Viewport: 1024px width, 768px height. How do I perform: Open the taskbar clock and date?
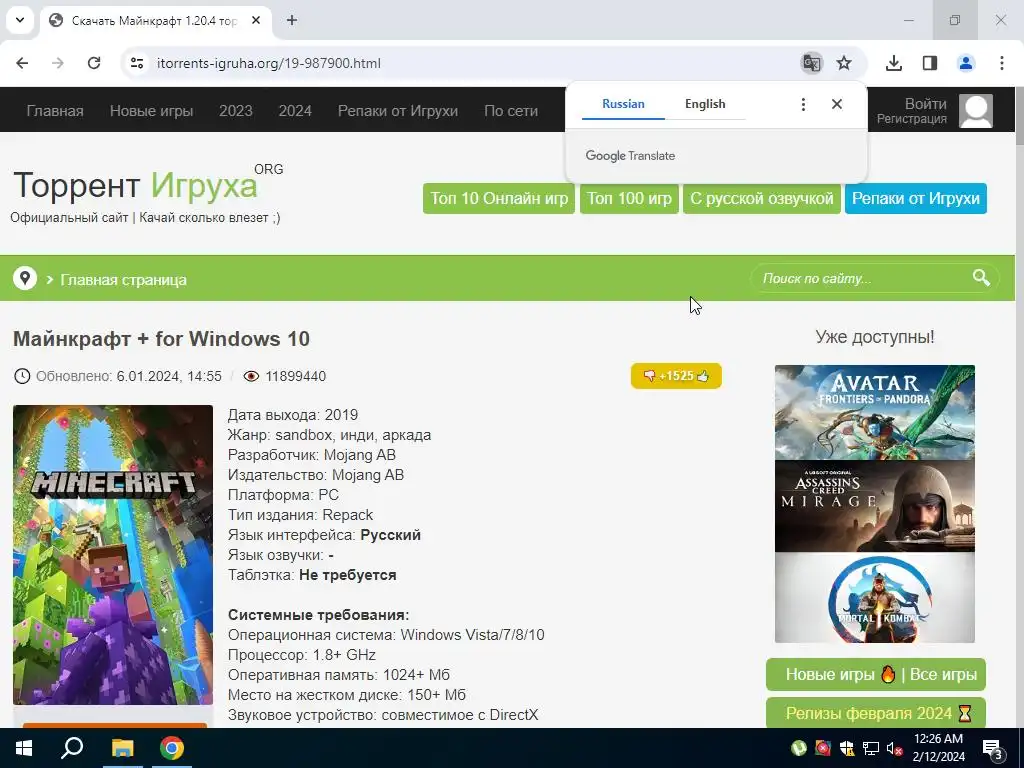click(x=938, y=748)
